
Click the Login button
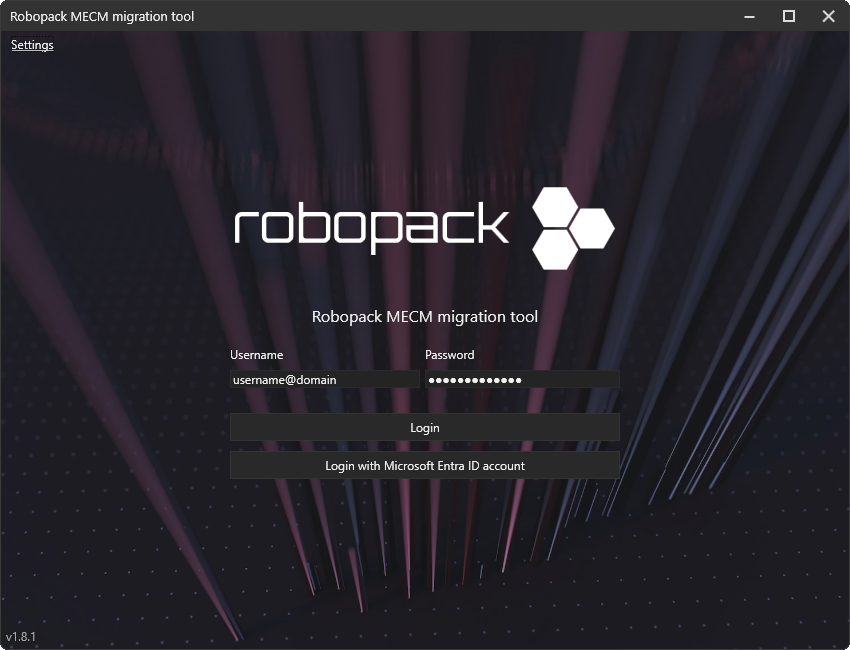point(424,427)
